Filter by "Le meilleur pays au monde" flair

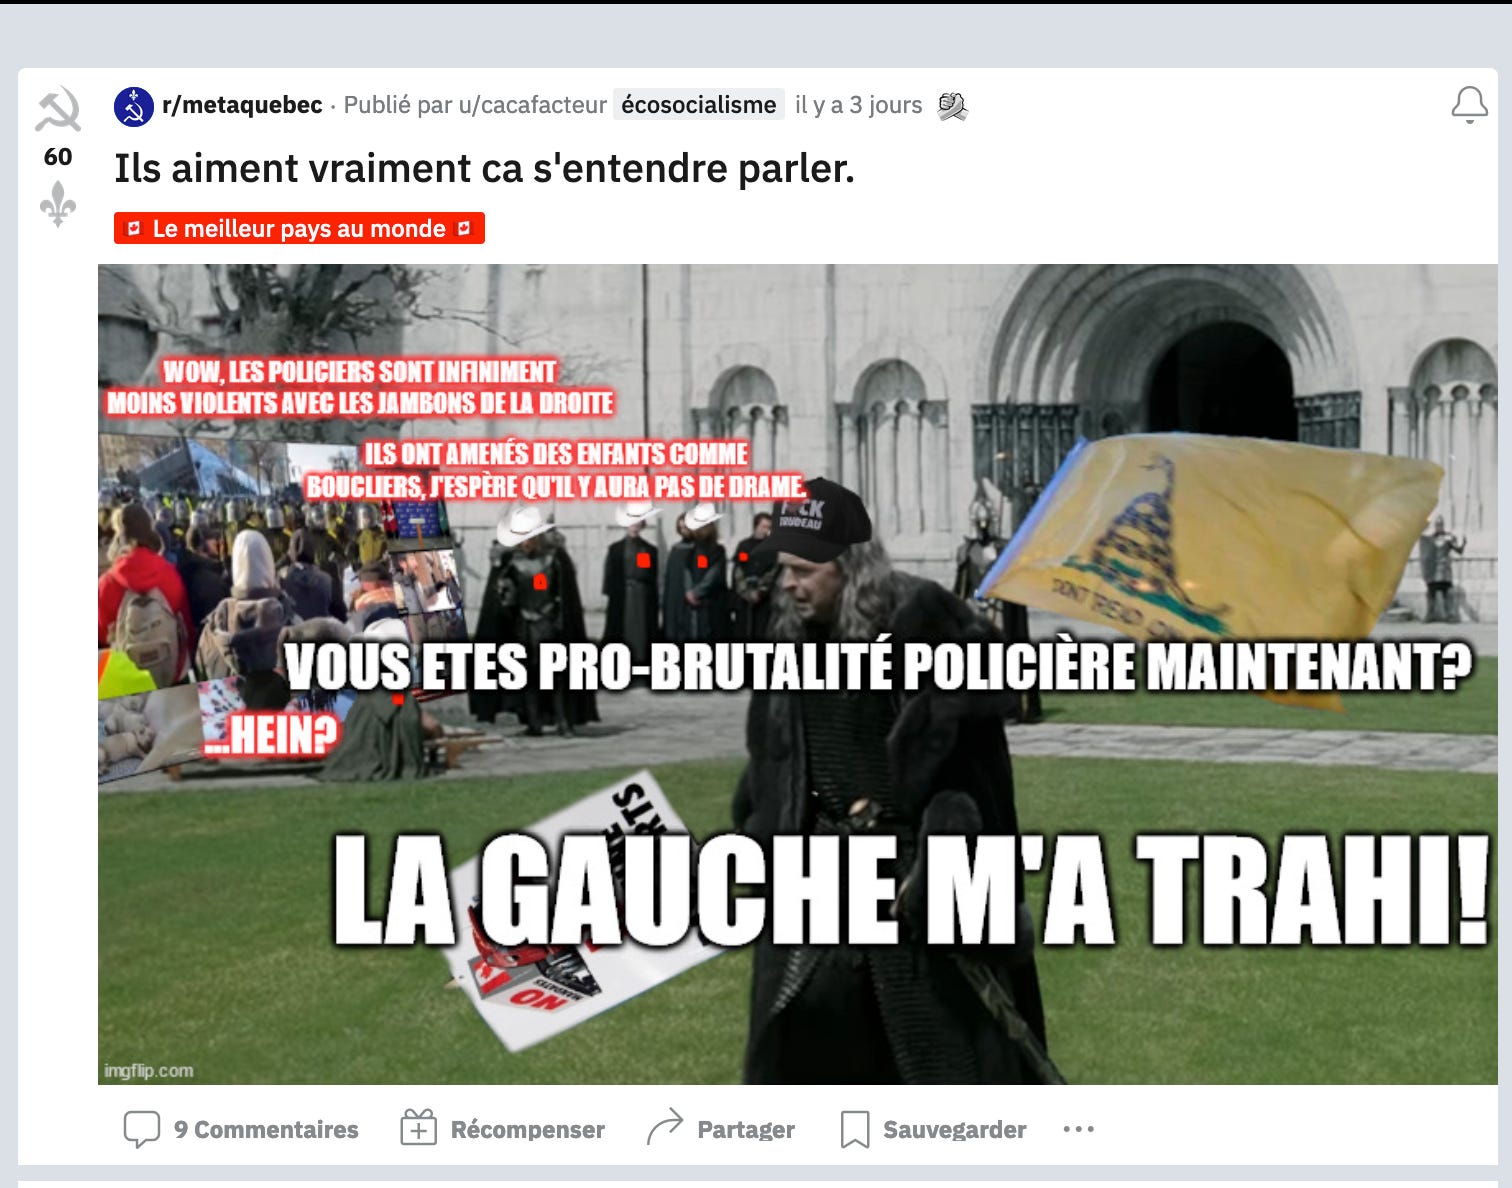click(299, 228)
